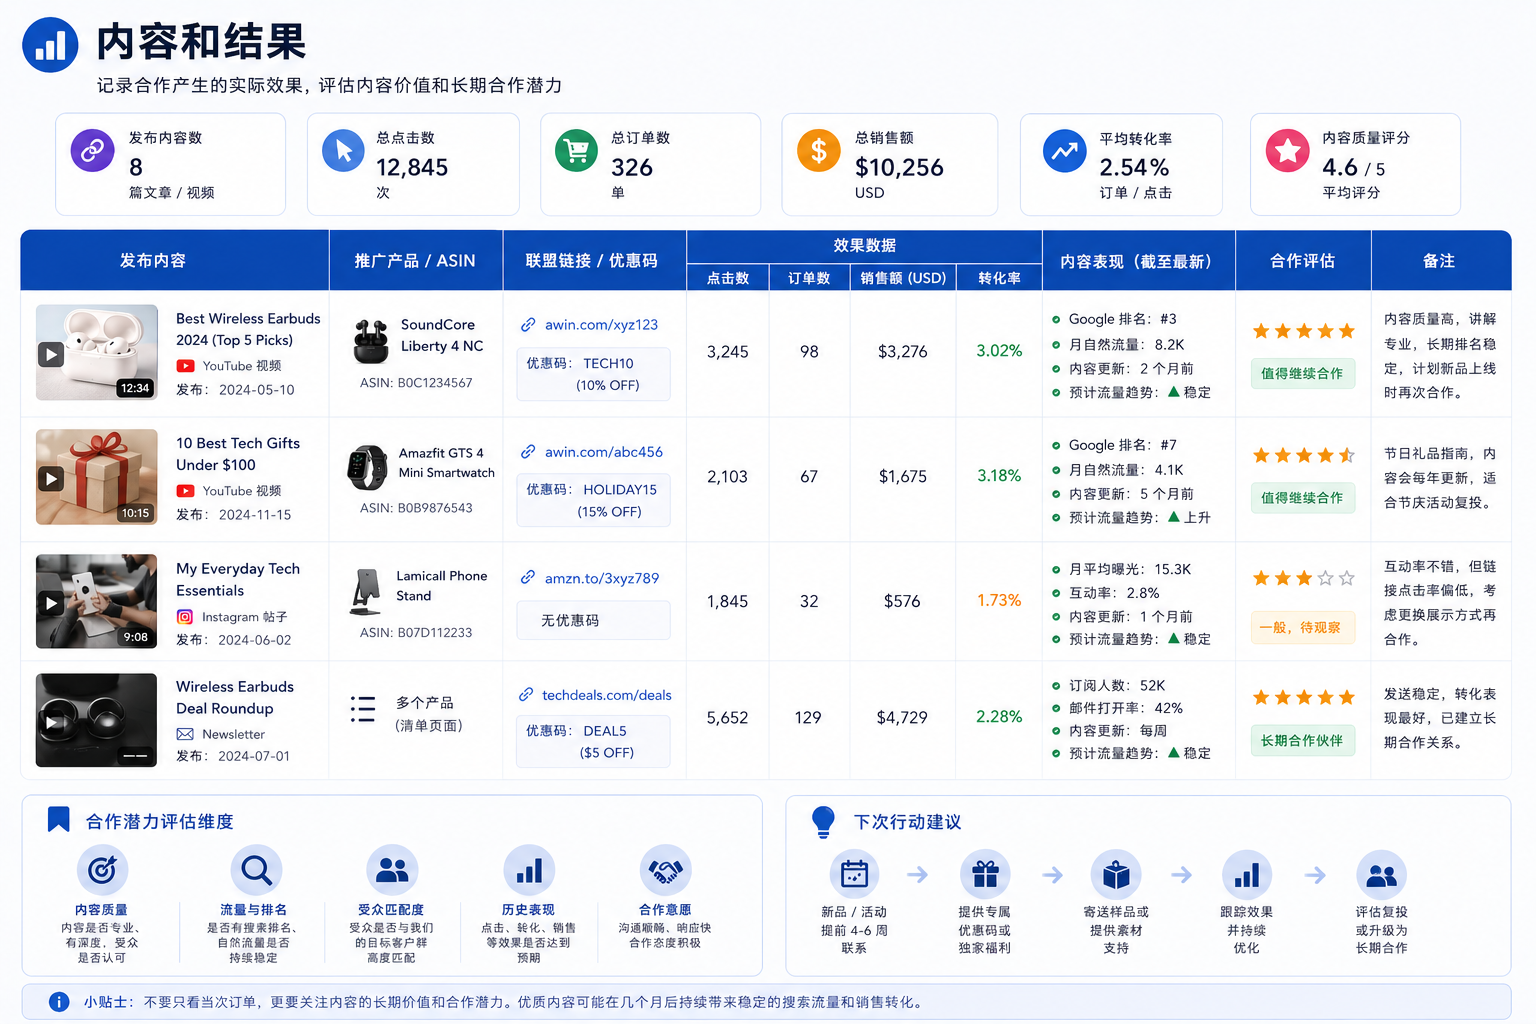This screenshot has width=1536, height=1024.
Task: Play the Best Wireless Earbuds video thumbnail
Action: (x=97, y=352)
